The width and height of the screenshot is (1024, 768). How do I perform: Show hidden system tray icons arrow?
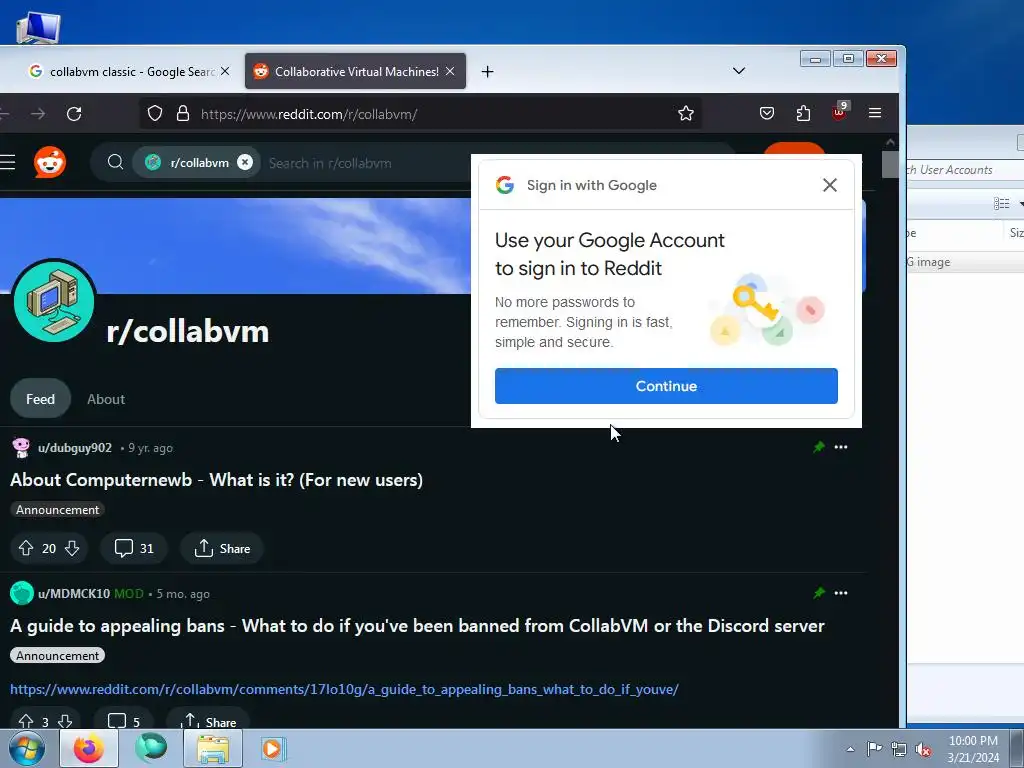click(850, 749)
